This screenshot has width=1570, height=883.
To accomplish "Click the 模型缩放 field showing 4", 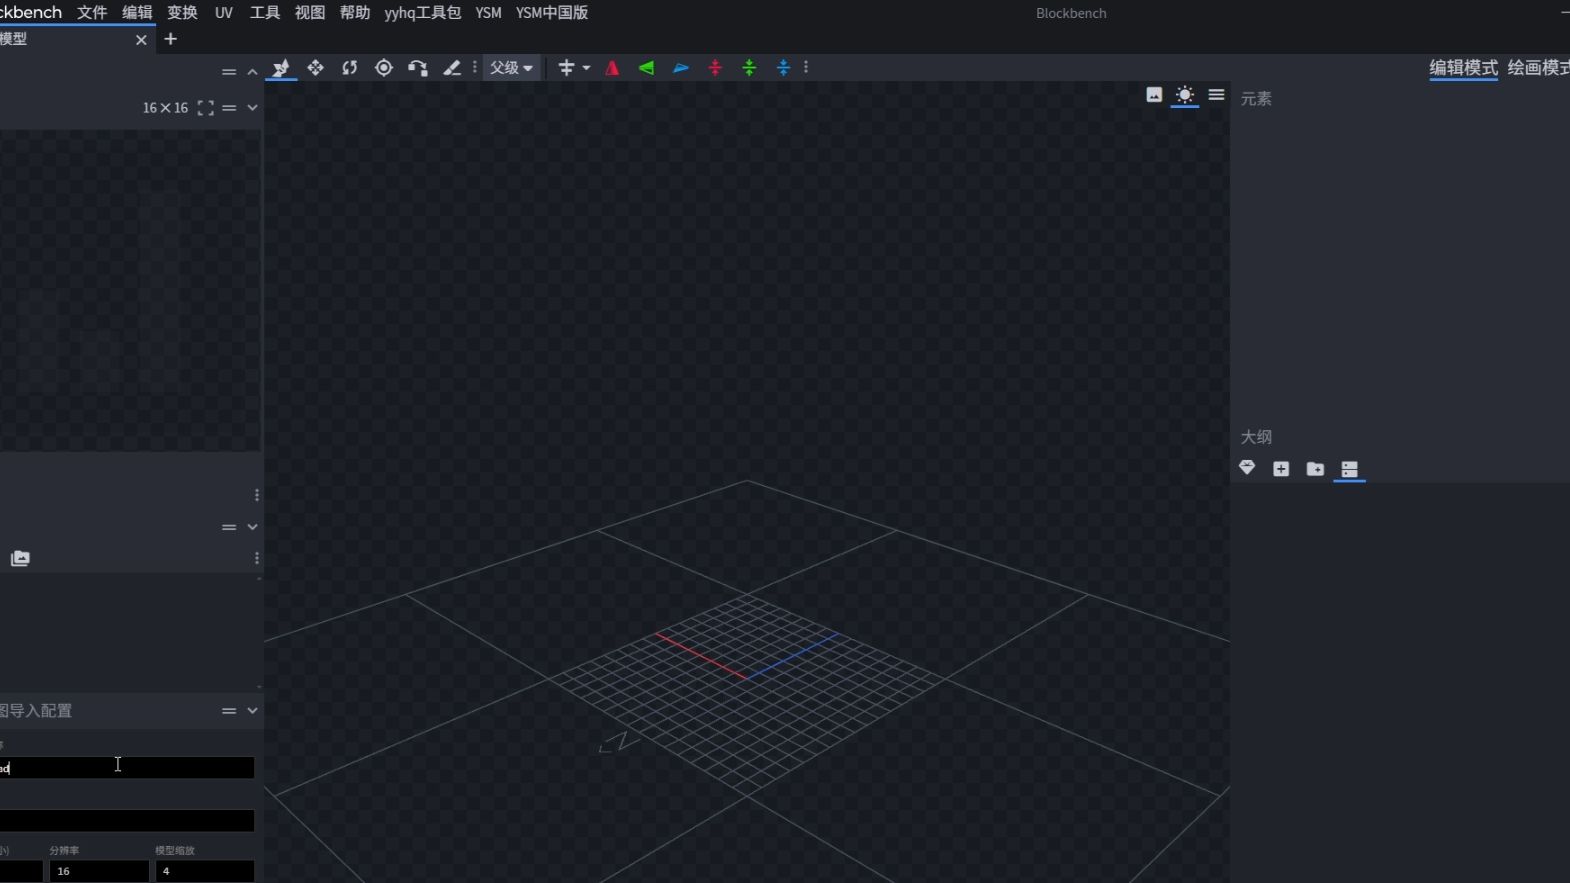I will (x=204, y=871).
